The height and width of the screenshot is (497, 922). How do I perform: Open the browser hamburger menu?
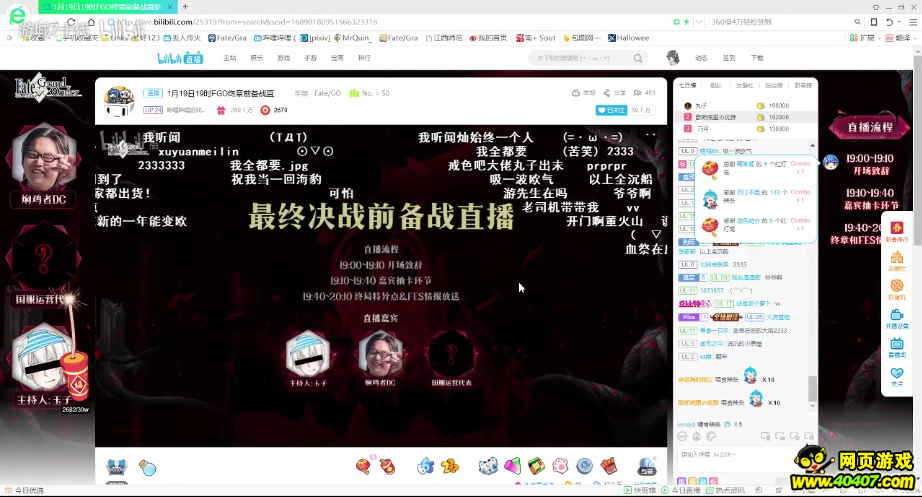(913, 22)
